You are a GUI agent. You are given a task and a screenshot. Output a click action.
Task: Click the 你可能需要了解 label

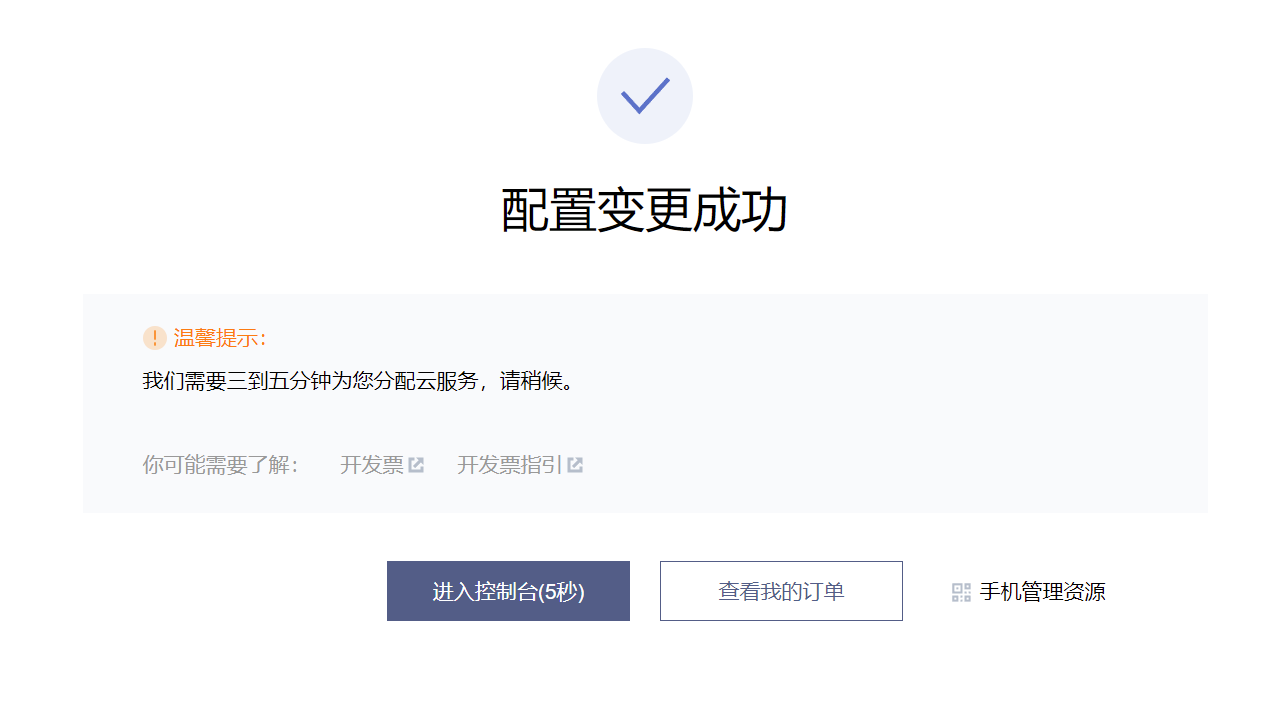pyautogui.click(x=220, y=465)
